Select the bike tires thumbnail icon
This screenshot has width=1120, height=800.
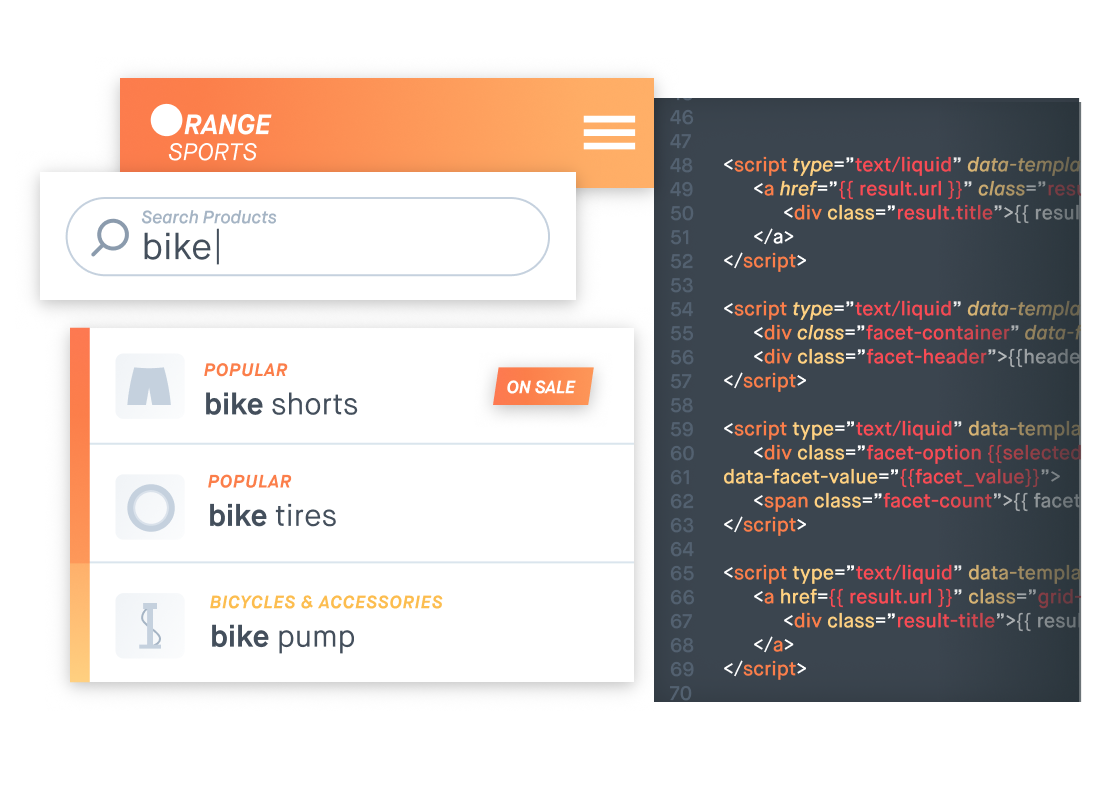150,507
